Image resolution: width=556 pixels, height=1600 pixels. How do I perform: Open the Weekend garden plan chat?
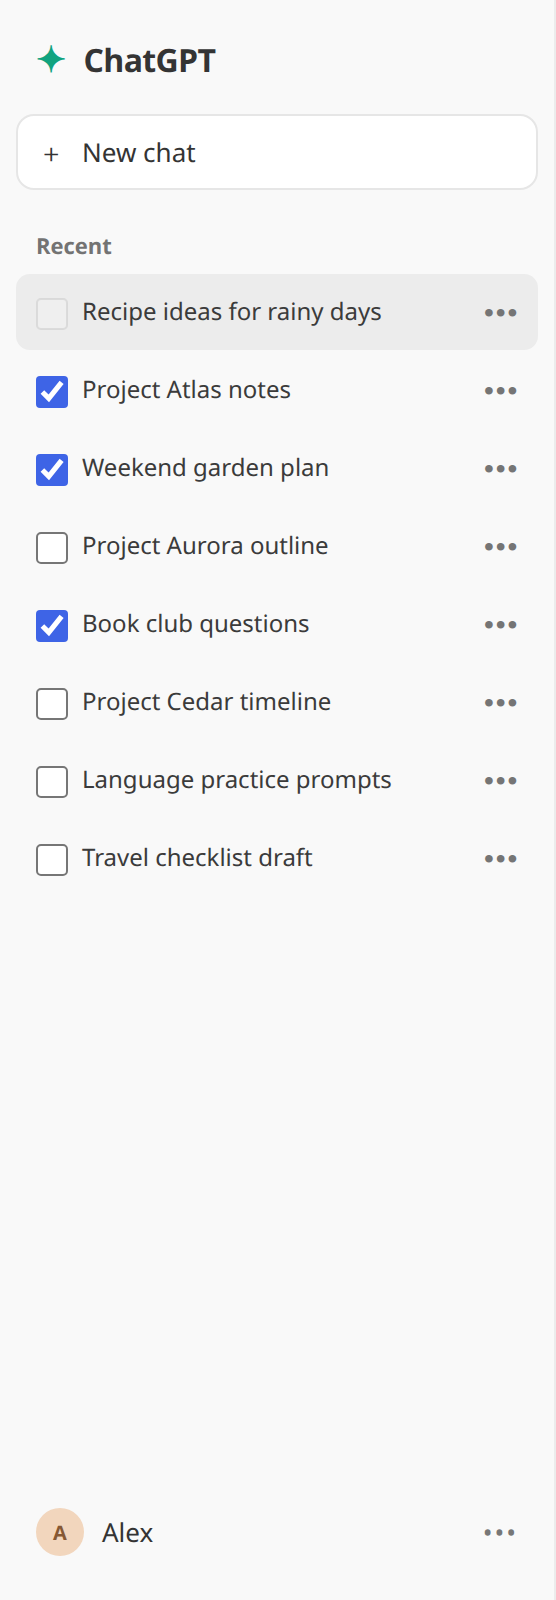[x=277, y=468]
